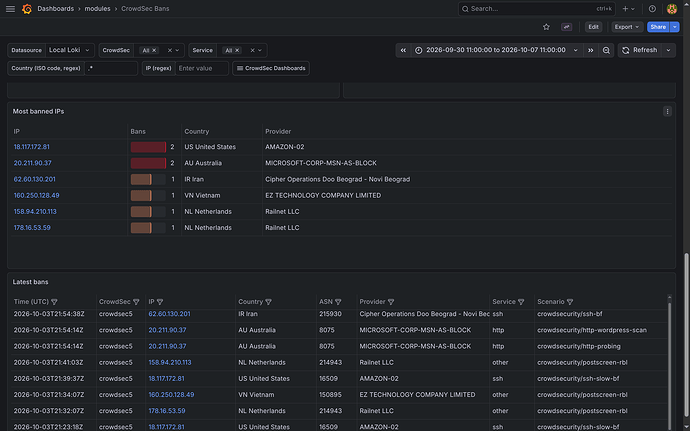Screen dimensions: 690x431
Task: Shift time range forward
Action: (x=591, y=50)
